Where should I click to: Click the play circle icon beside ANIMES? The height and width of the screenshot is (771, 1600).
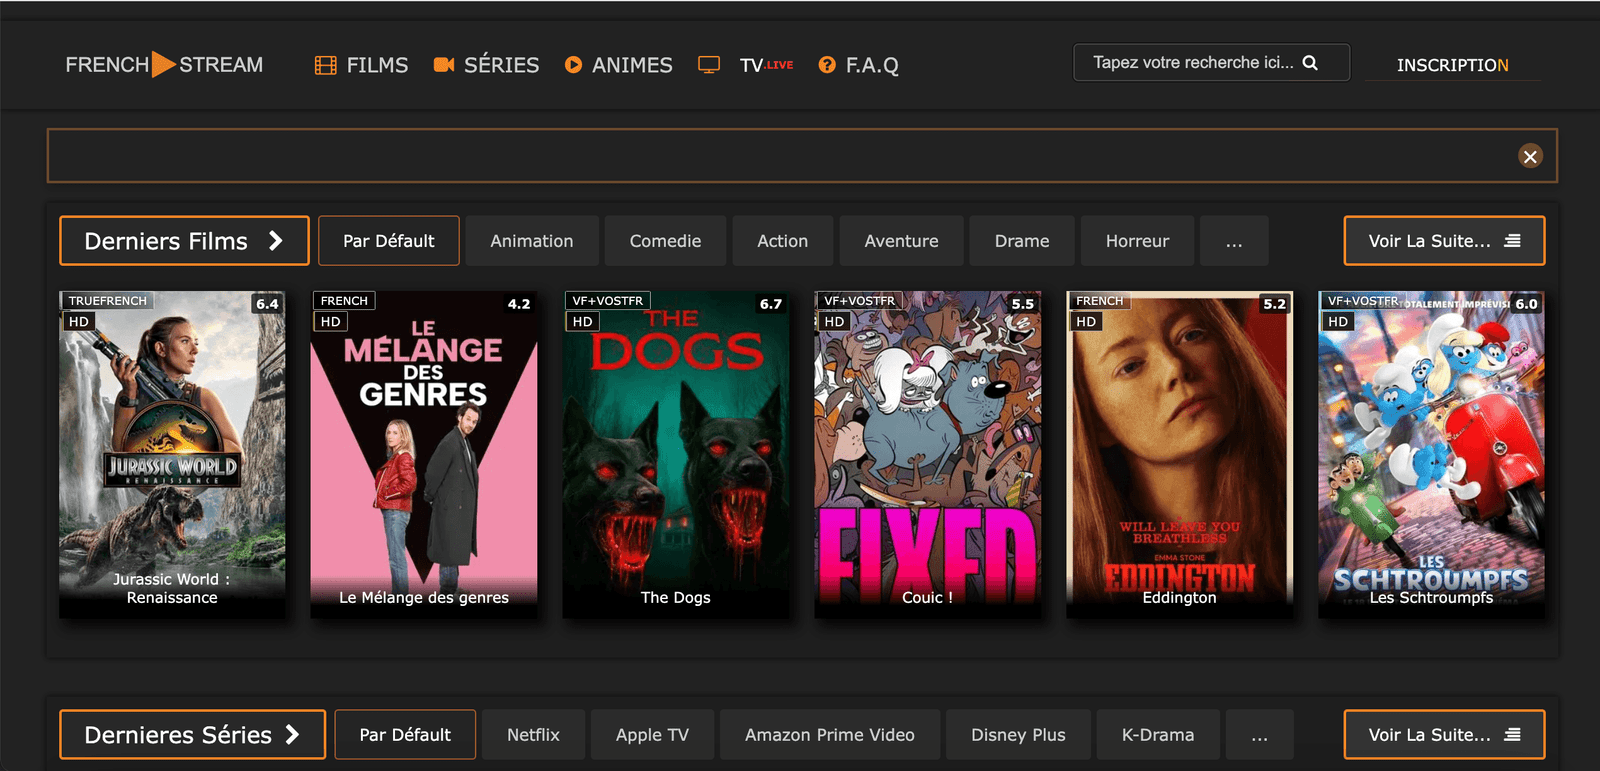coord(573,65)
